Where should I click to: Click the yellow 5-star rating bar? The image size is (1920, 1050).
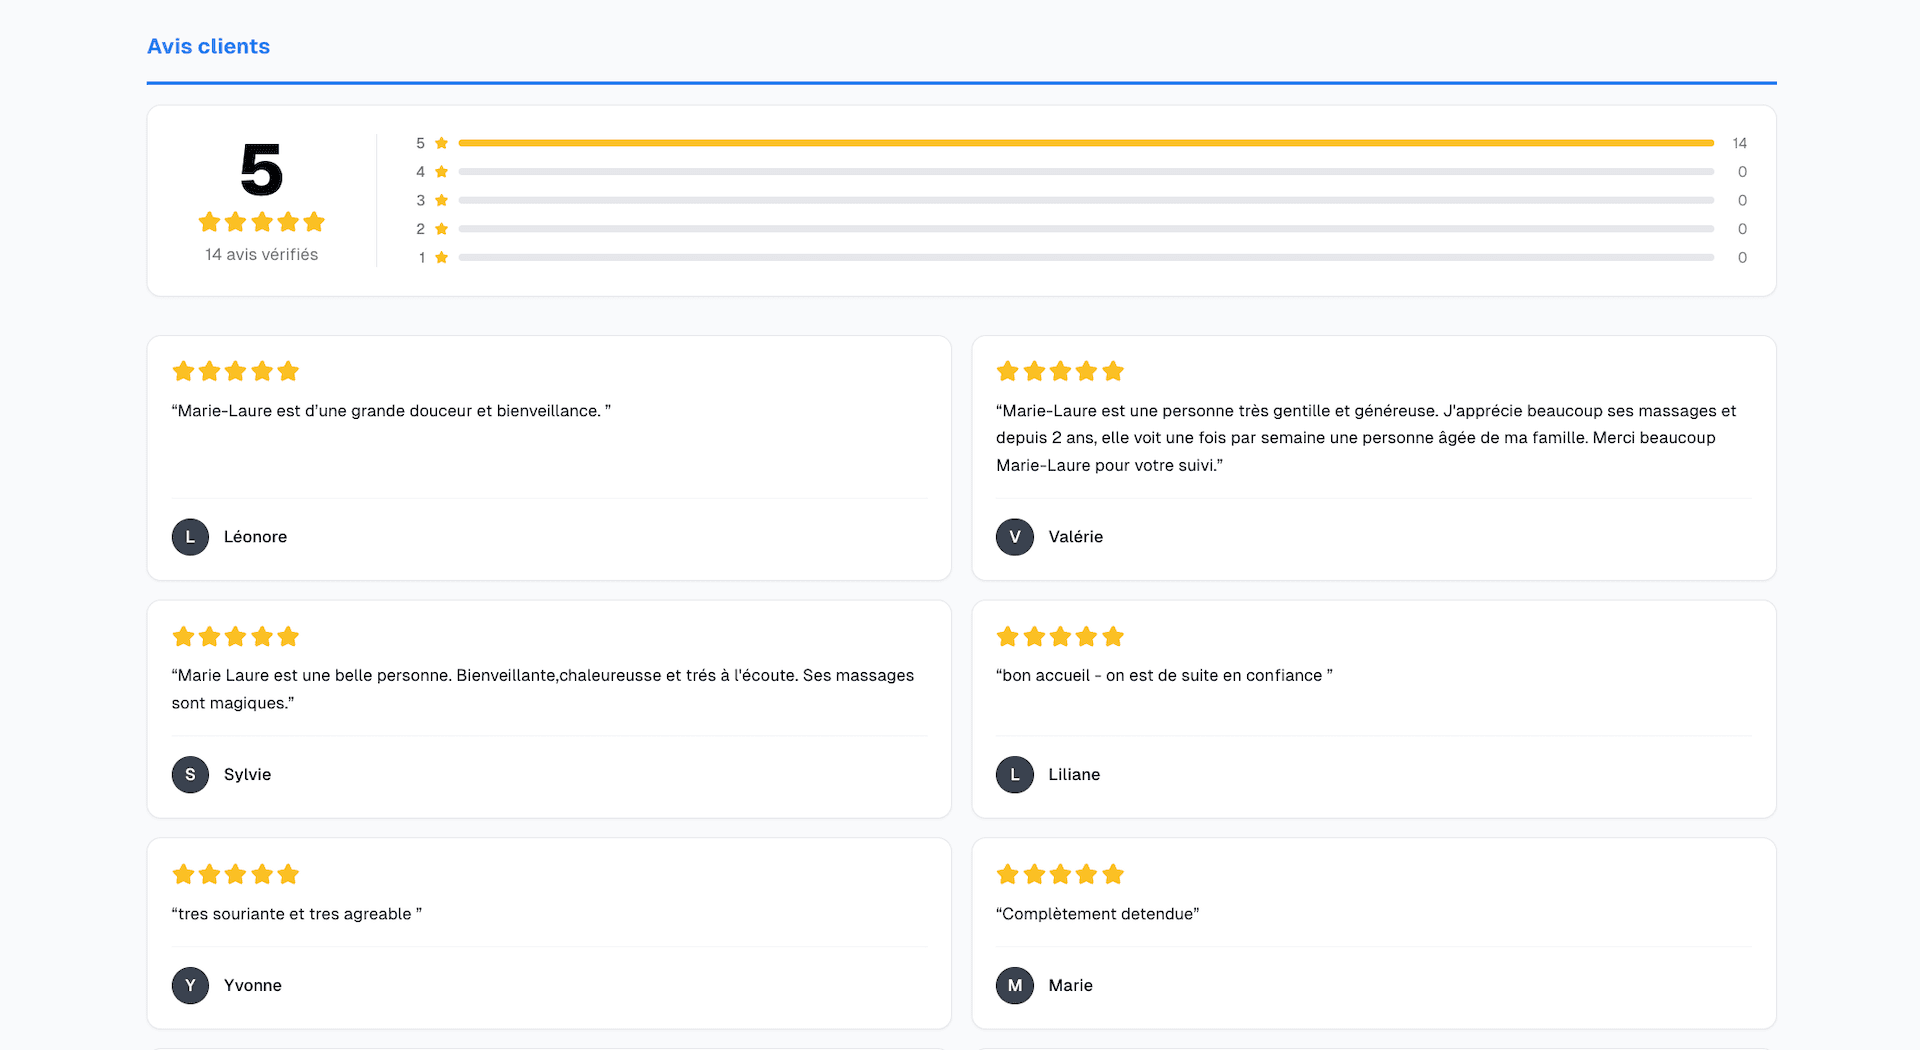tap(1086, 143)
